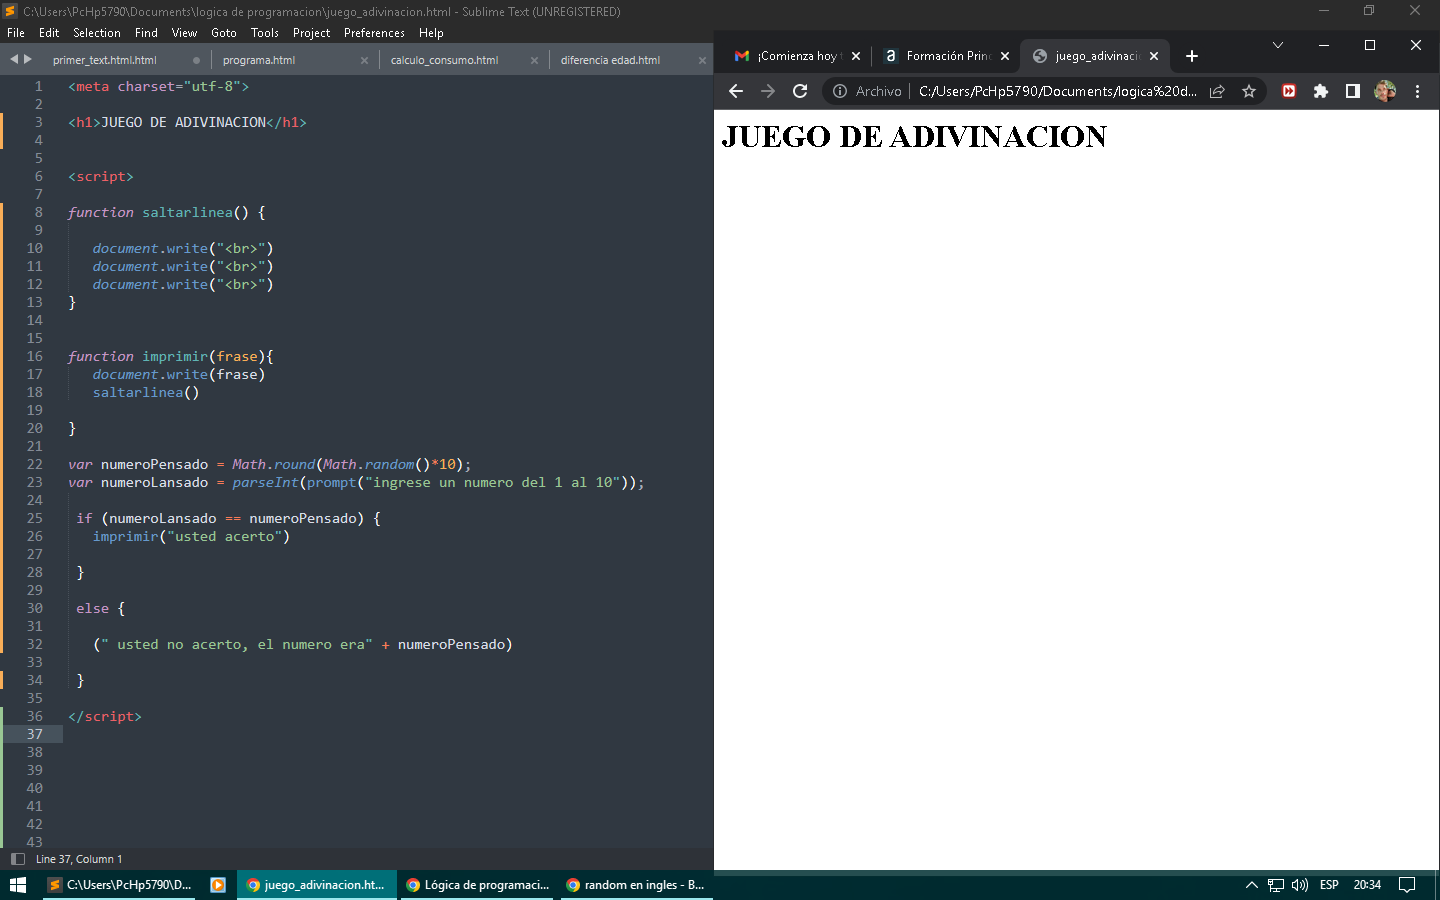Switch to calculo_consumo.html tab

tap(445, 60)
